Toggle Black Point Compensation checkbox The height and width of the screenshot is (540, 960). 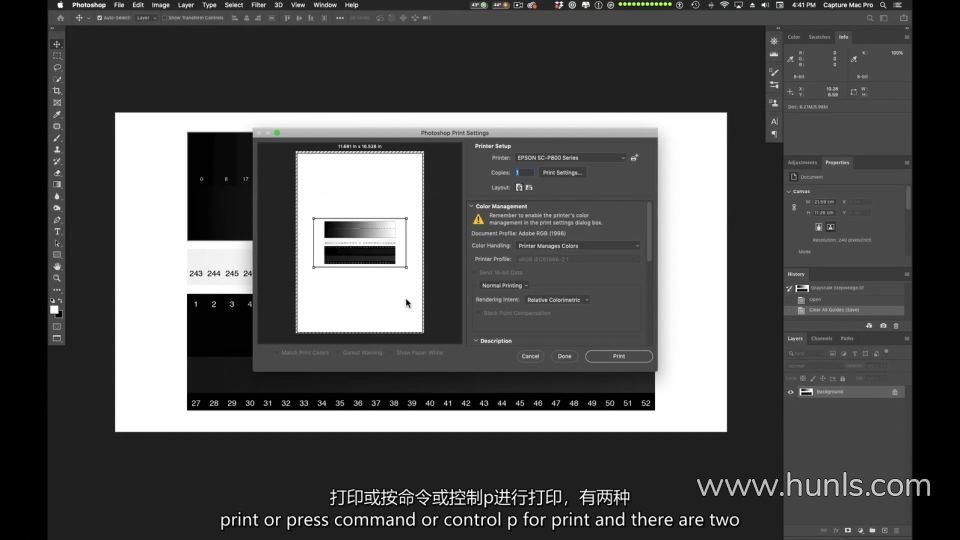[x=478, y=313]
